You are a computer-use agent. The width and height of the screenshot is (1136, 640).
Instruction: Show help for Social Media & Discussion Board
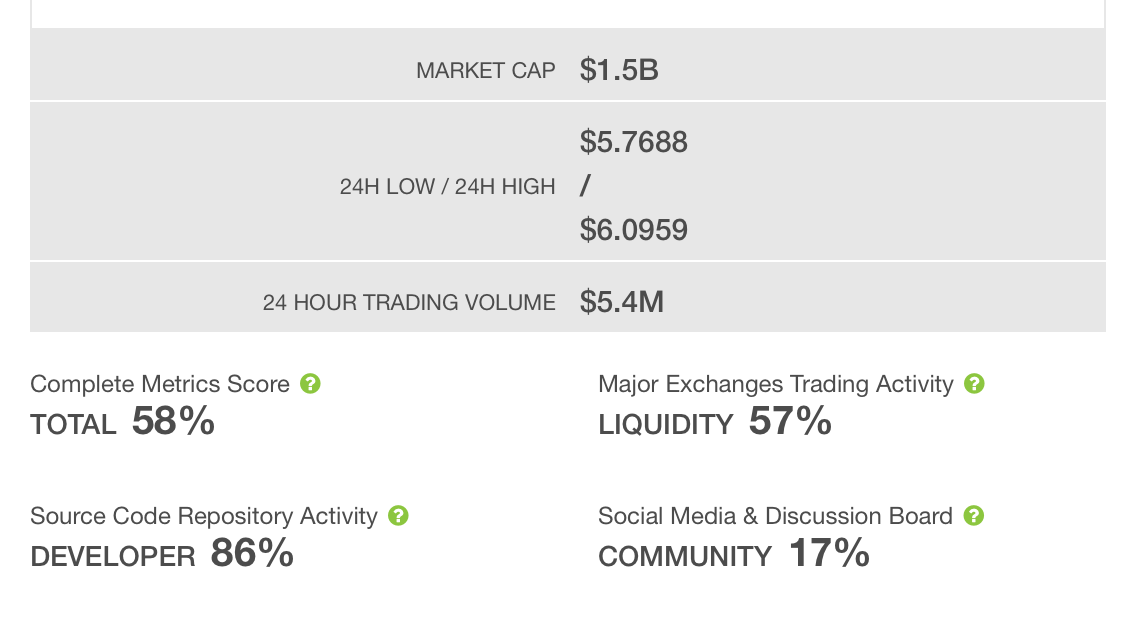[x=974, y=516]
